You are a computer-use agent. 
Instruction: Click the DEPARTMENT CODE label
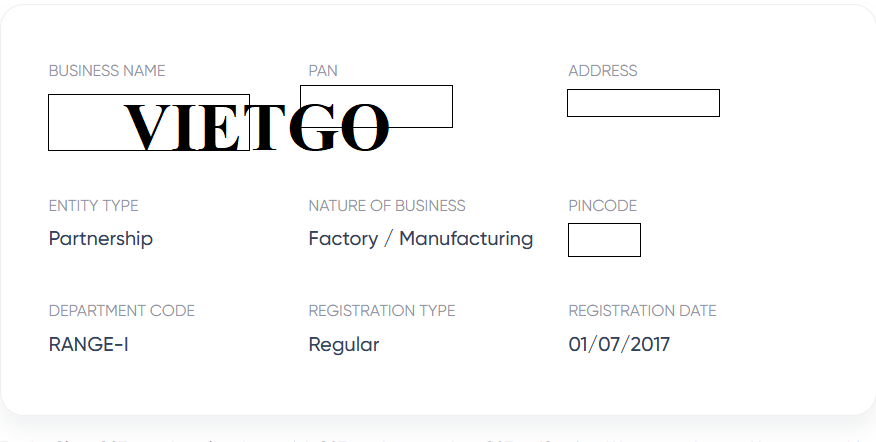pos(122,311)
